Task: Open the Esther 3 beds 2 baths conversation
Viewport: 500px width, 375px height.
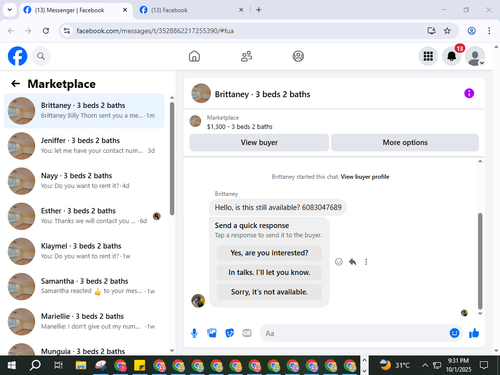Action: (84, 216)
